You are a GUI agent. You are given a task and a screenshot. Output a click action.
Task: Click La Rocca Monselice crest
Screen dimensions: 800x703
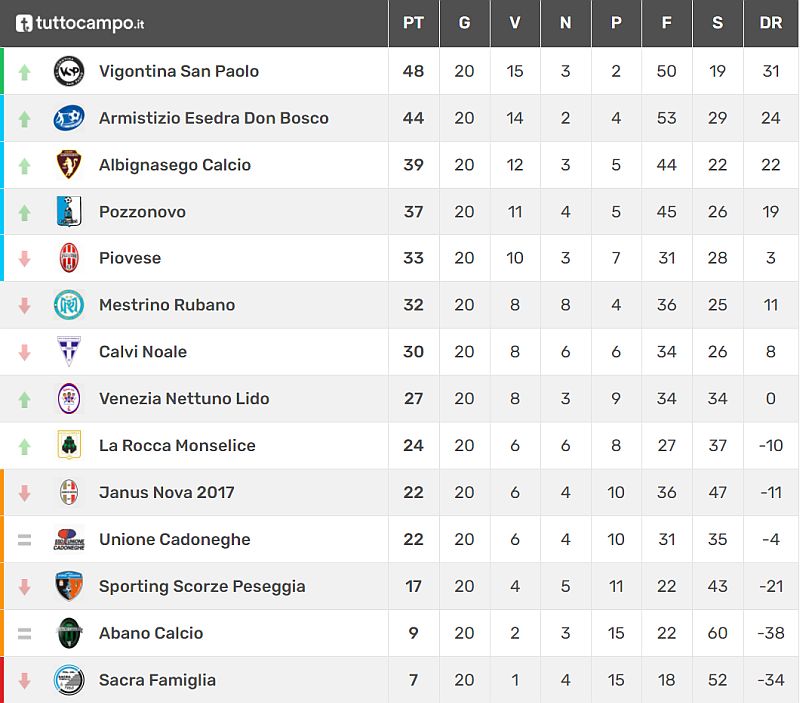69,446
